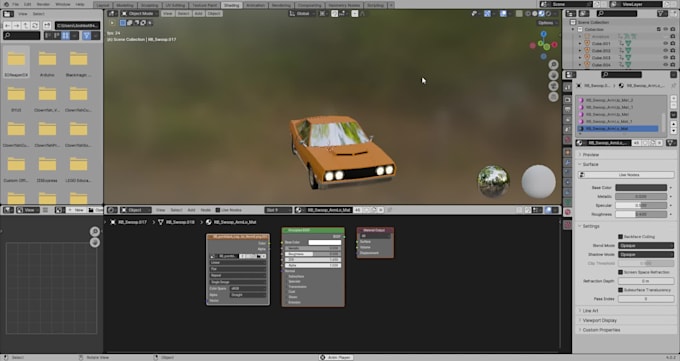Viewport: 680px width, 361px height.
Task: Select Cube.004 in the outliner
Action: 601,65
